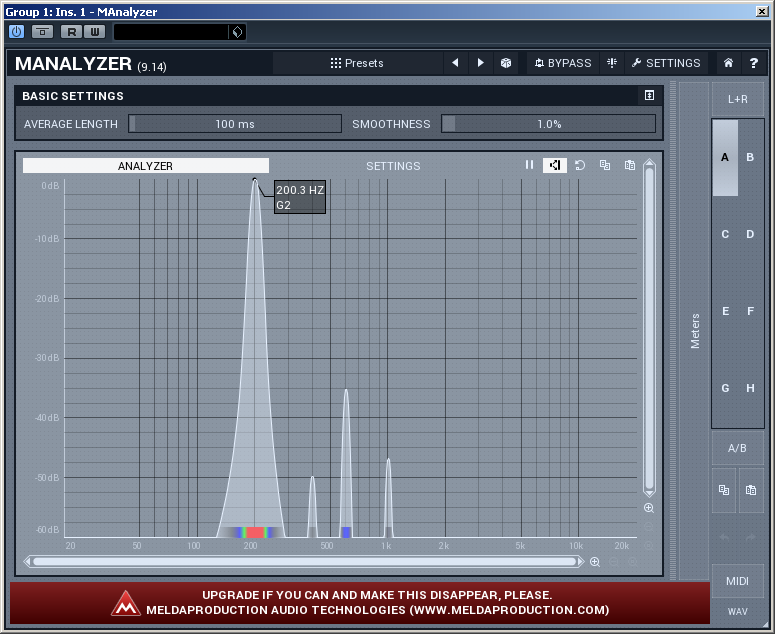Pause the analyzer display

pos(529,165)
